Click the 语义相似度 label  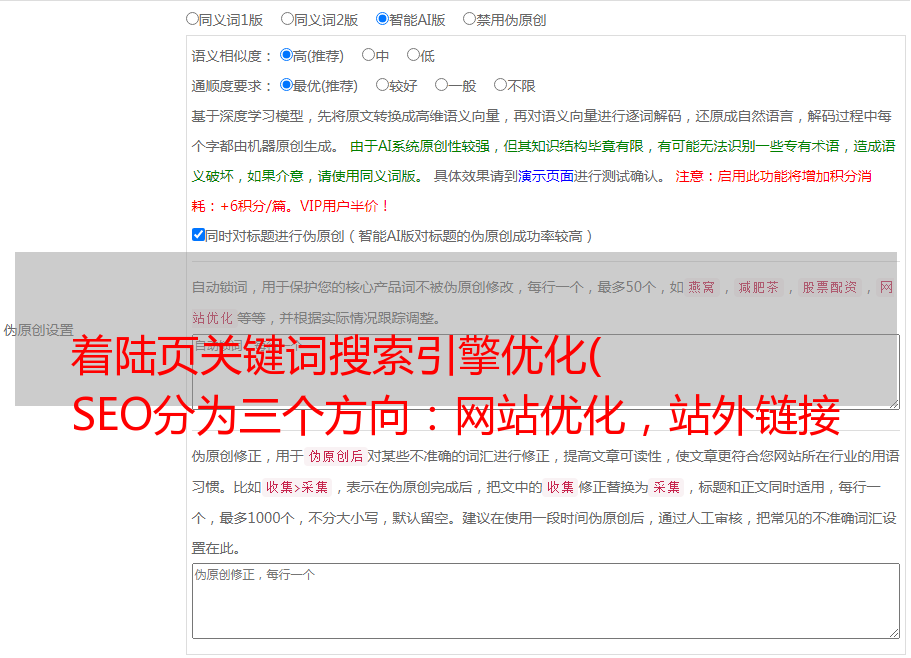click(232, 56)
